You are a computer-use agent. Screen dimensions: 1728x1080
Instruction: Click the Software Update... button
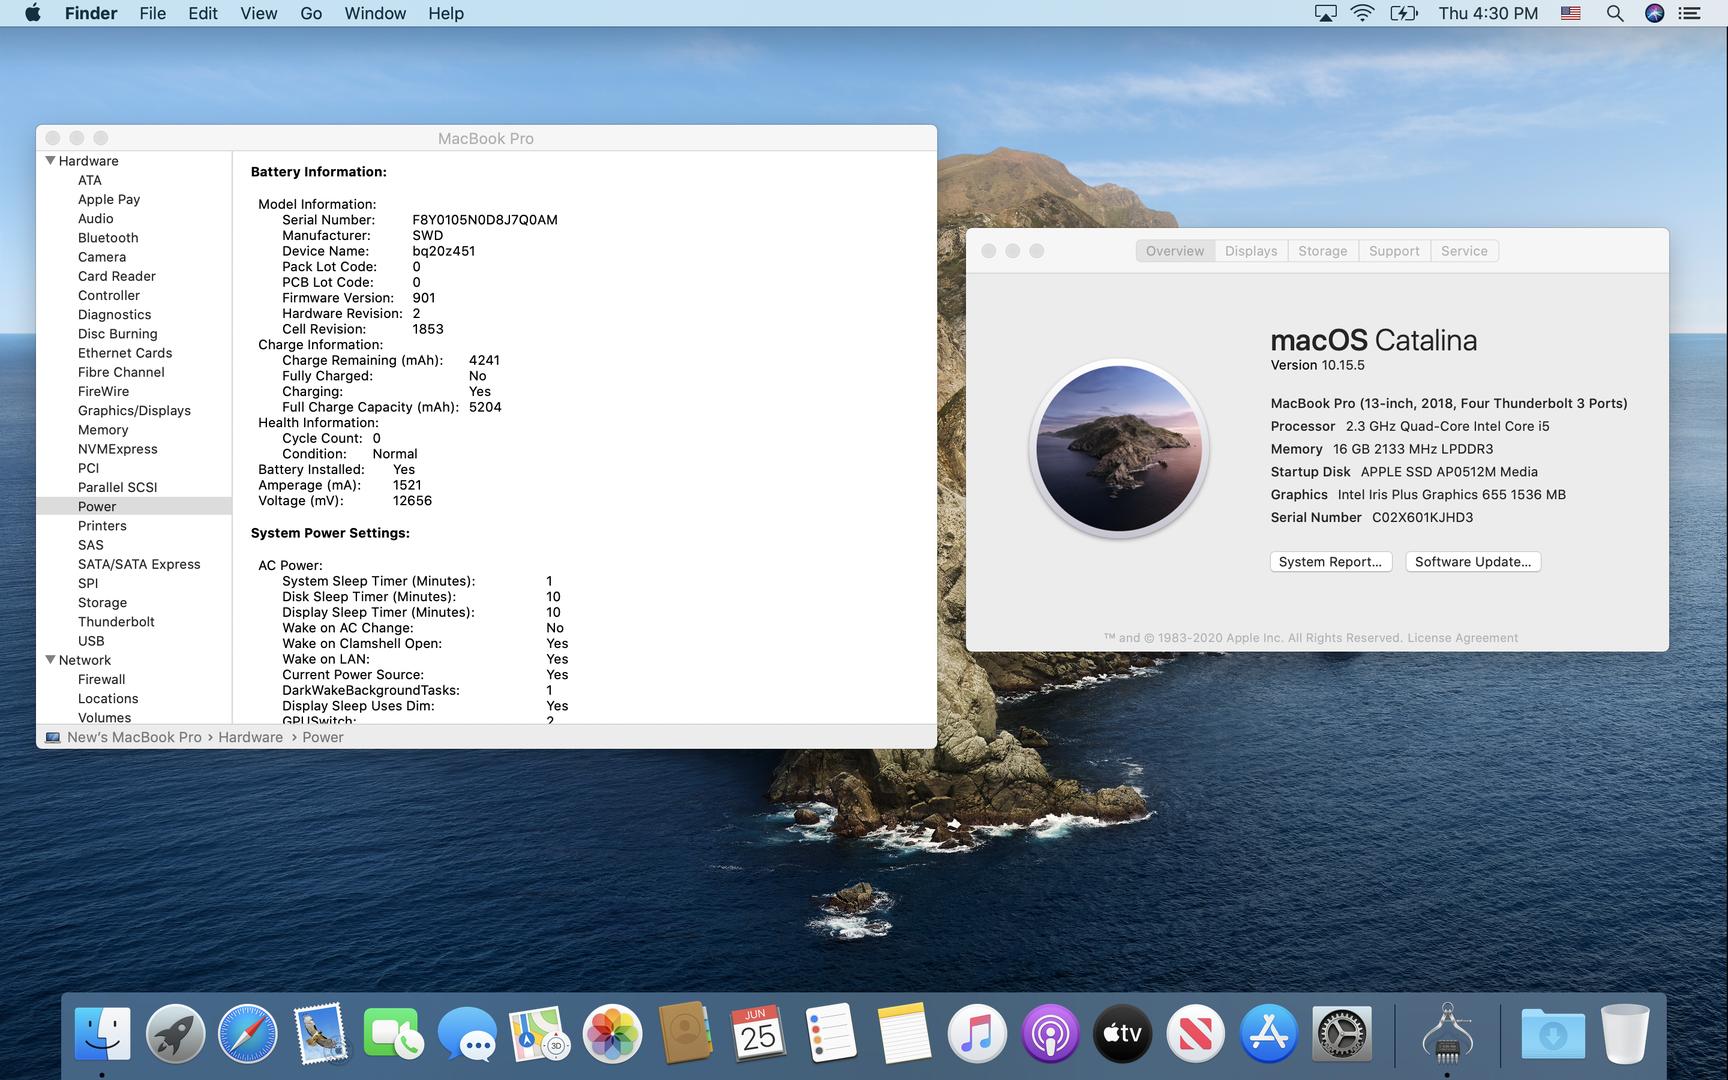tap(1472, 562)
